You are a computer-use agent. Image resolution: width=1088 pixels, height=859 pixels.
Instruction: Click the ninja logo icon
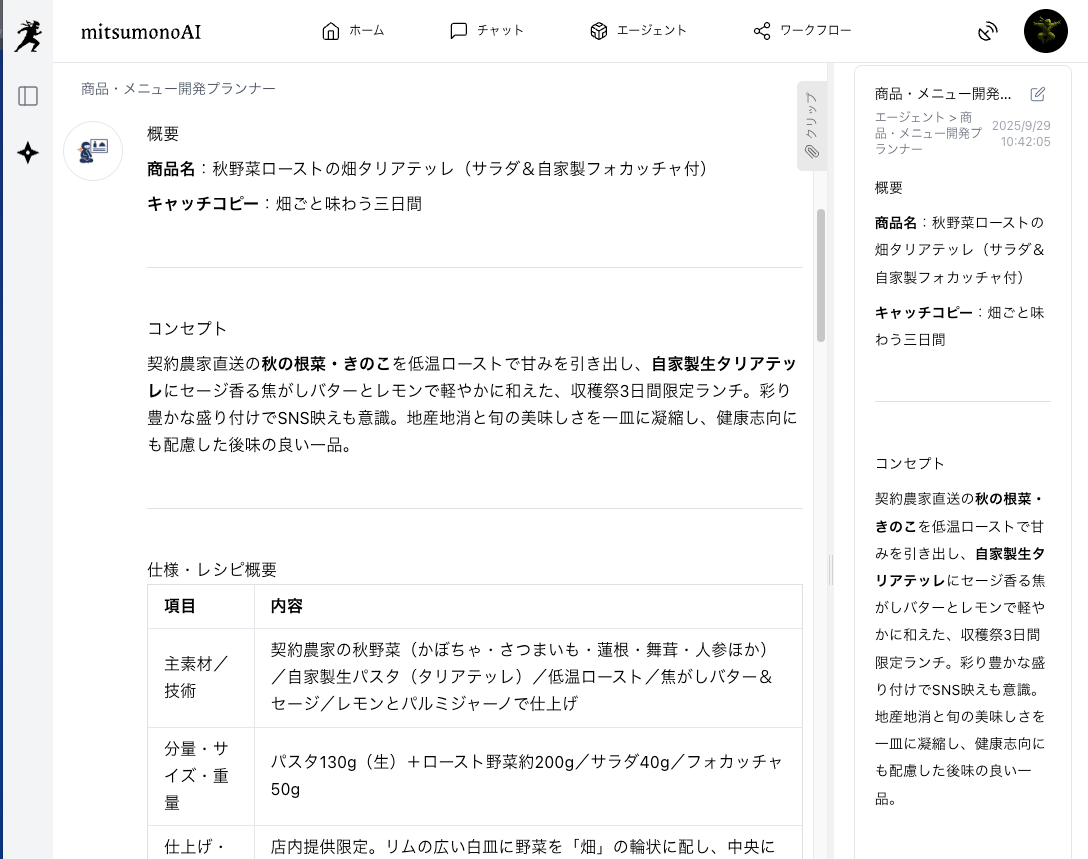coord(28,36)
